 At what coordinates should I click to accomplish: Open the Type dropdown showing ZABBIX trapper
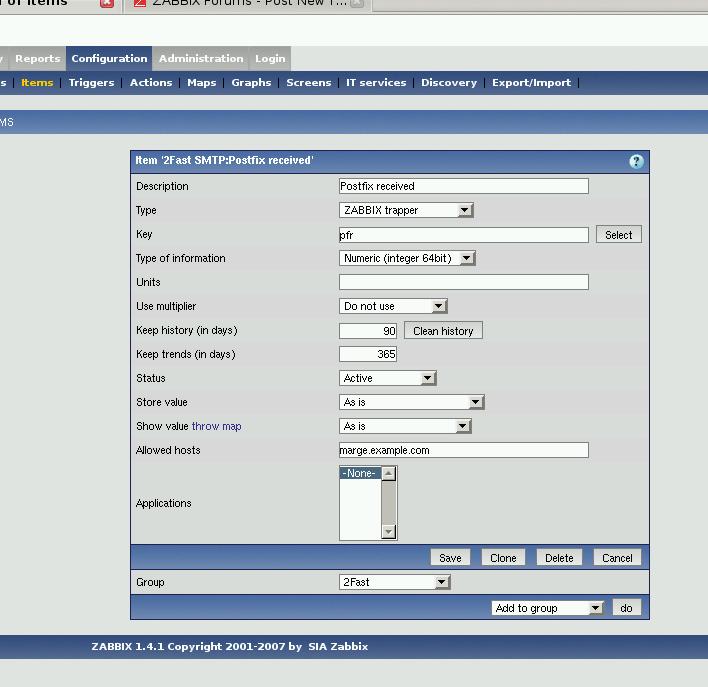click(x=406, y=210)
